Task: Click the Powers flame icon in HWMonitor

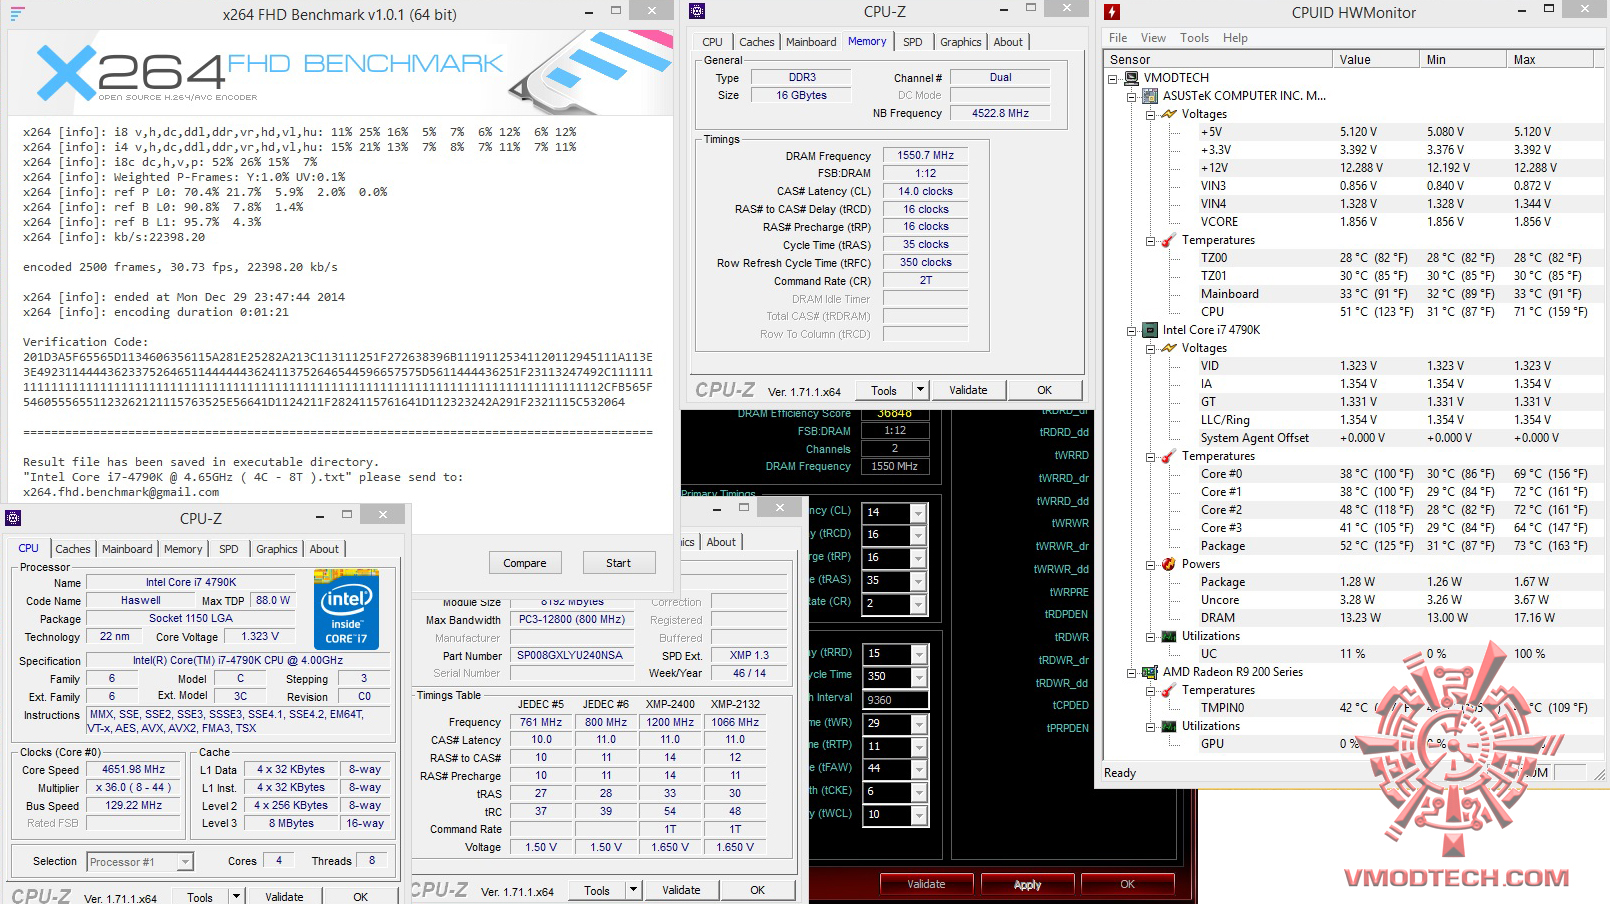Action: click(x=1169, y=564)
